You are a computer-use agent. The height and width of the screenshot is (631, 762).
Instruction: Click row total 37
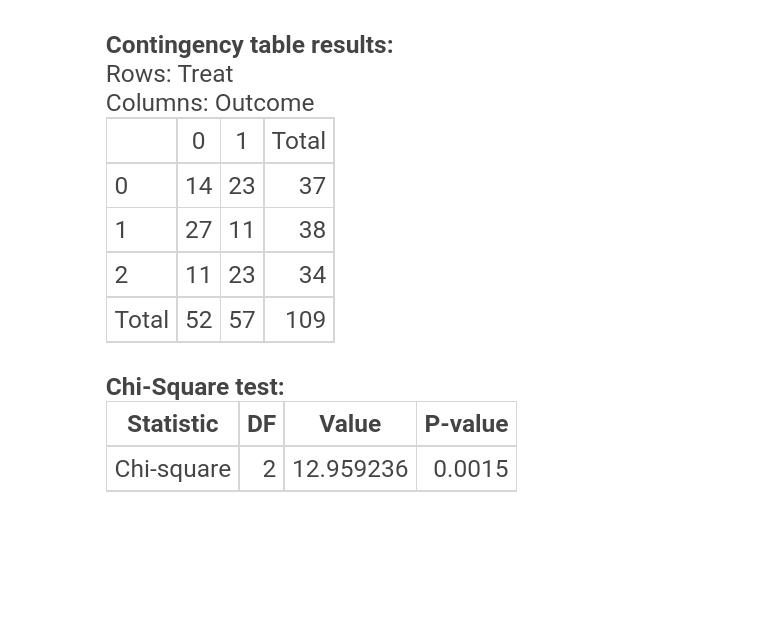coord(312,186)
